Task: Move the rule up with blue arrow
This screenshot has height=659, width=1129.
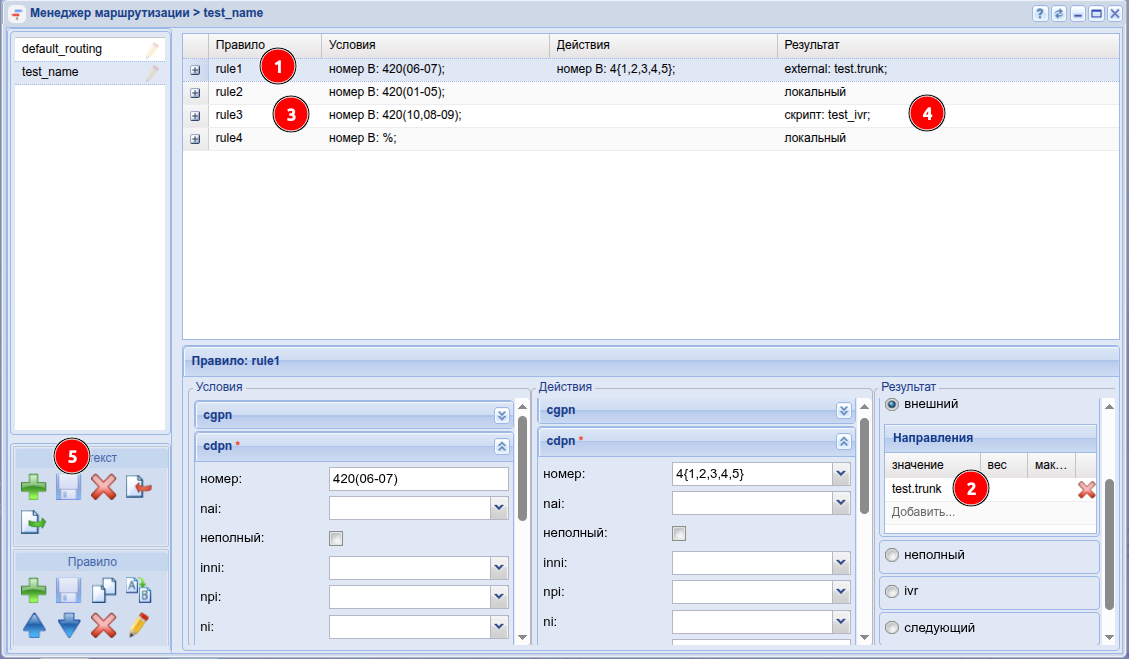Action: (x=34, y=626)
